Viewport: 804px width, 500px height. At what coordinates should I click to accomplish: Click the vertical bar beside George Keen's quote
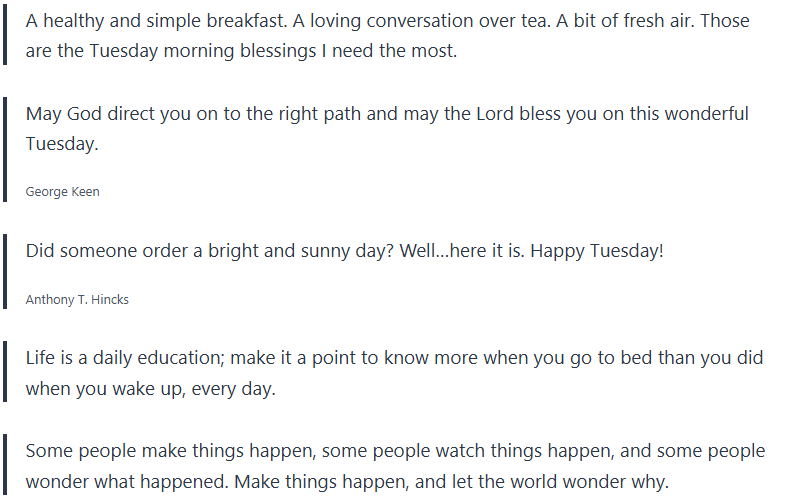[x=6, y=150]
